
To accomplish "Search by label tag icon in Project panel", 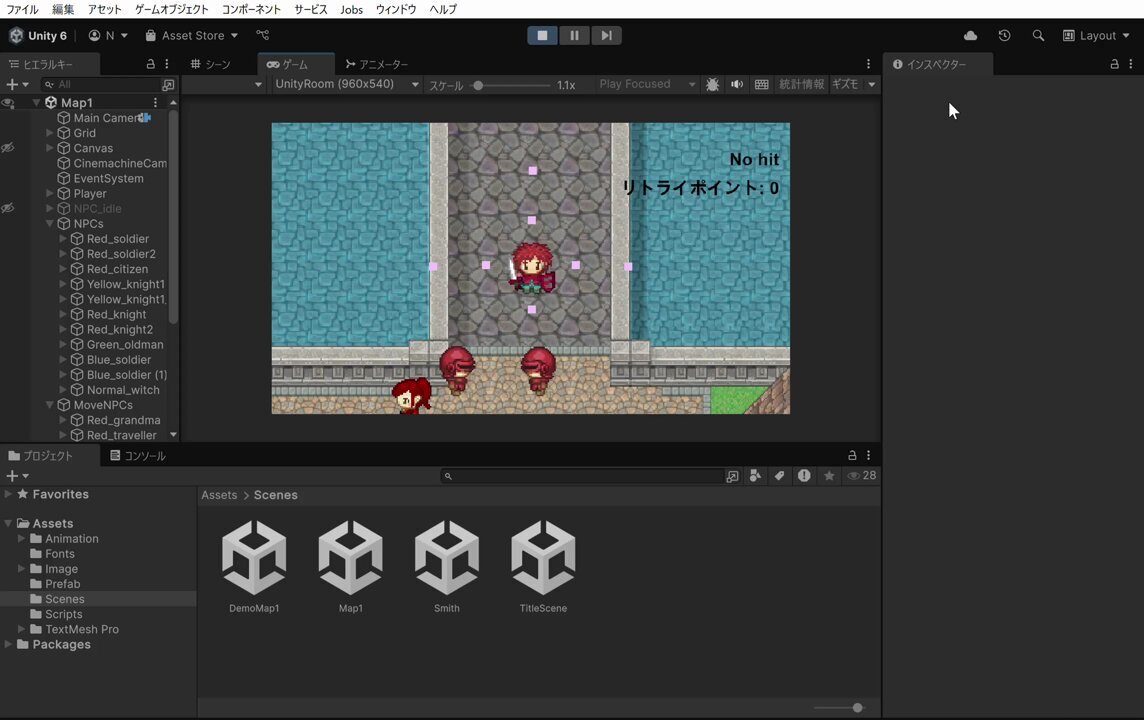I will pyautogui.click(x=779, y=476).
